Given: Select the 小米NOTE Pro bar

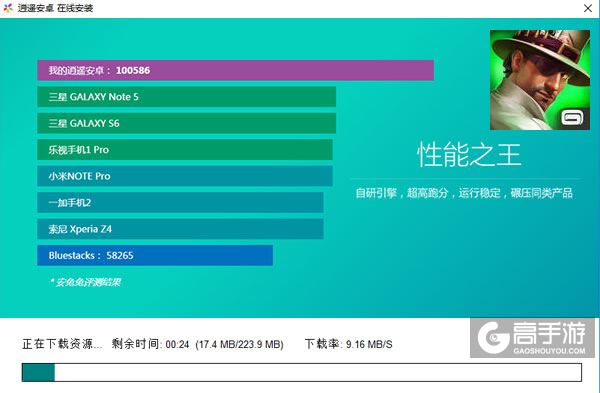Looking at the screenshot, I should (185, 176).
